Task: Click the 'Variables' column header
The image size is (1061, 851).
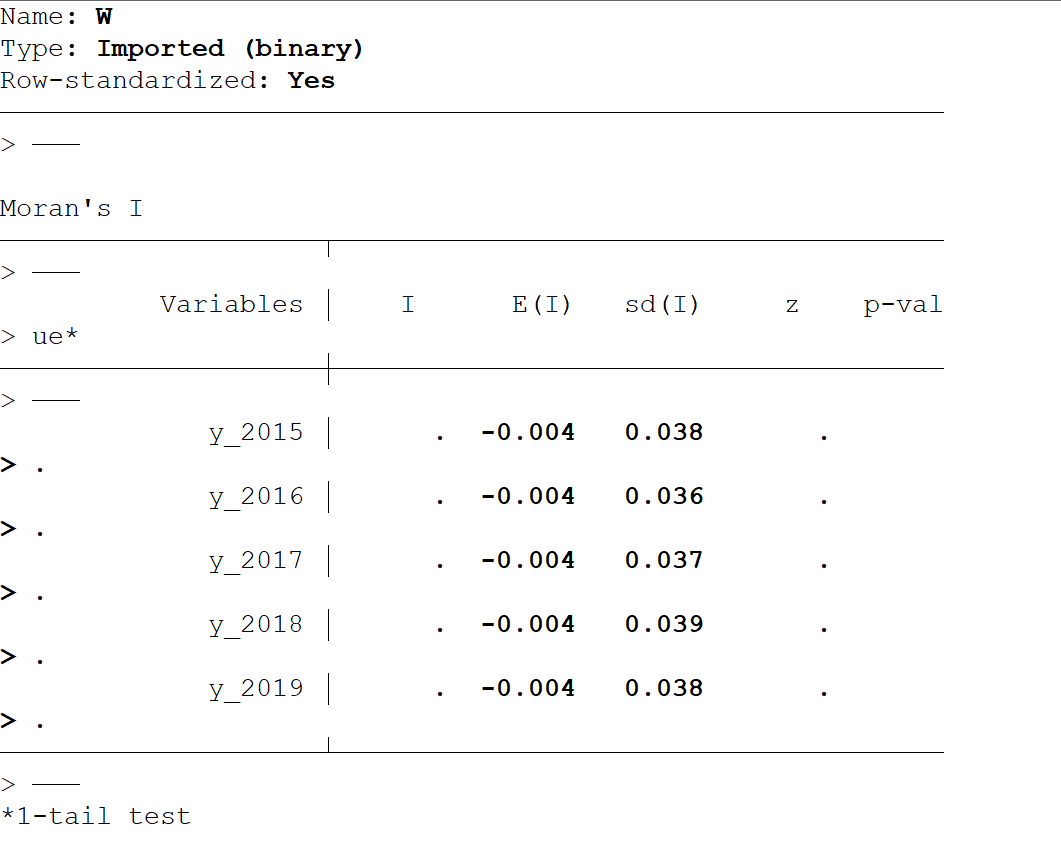Action: click(231, 305)
